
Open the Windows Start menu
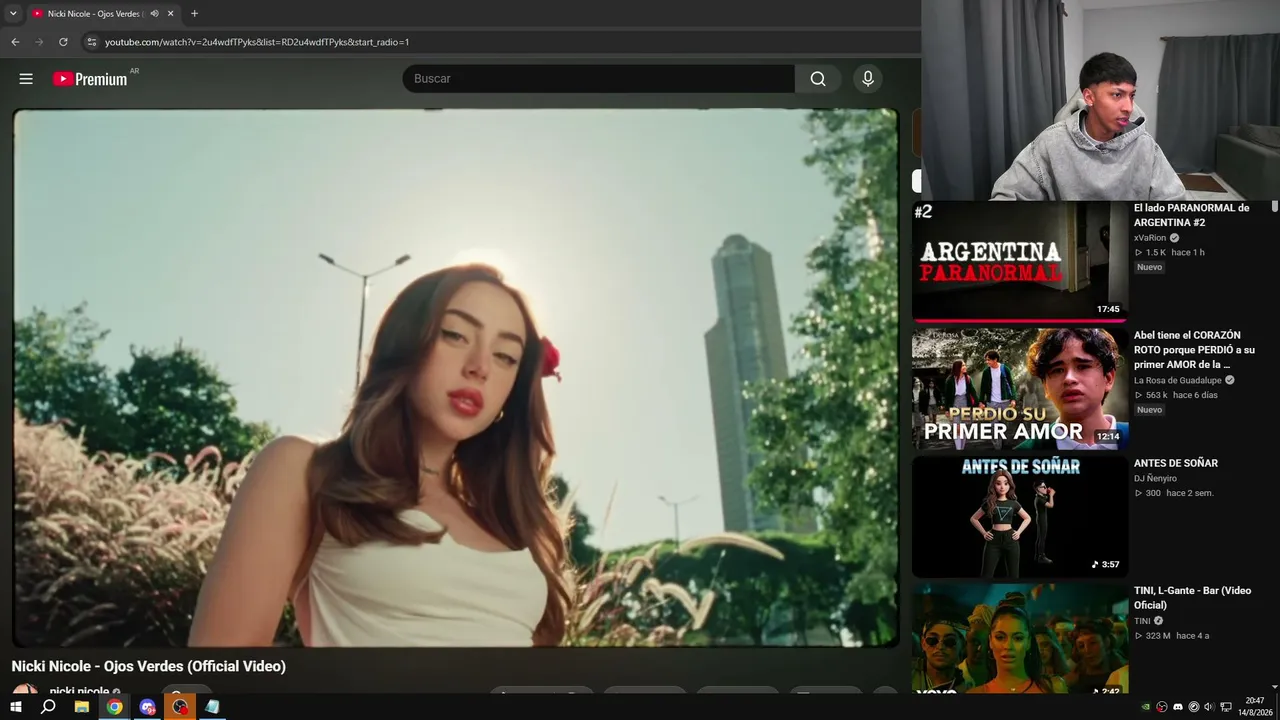point(15,707)
